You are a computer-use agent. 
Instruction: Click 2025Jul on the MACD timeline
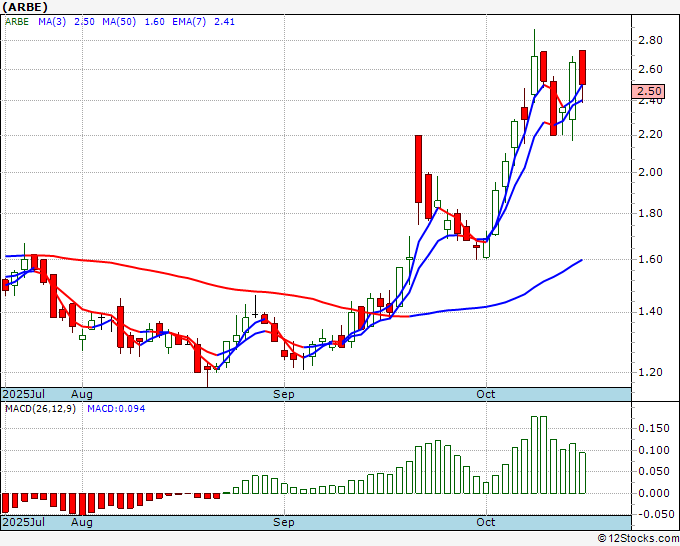point(24,522)
